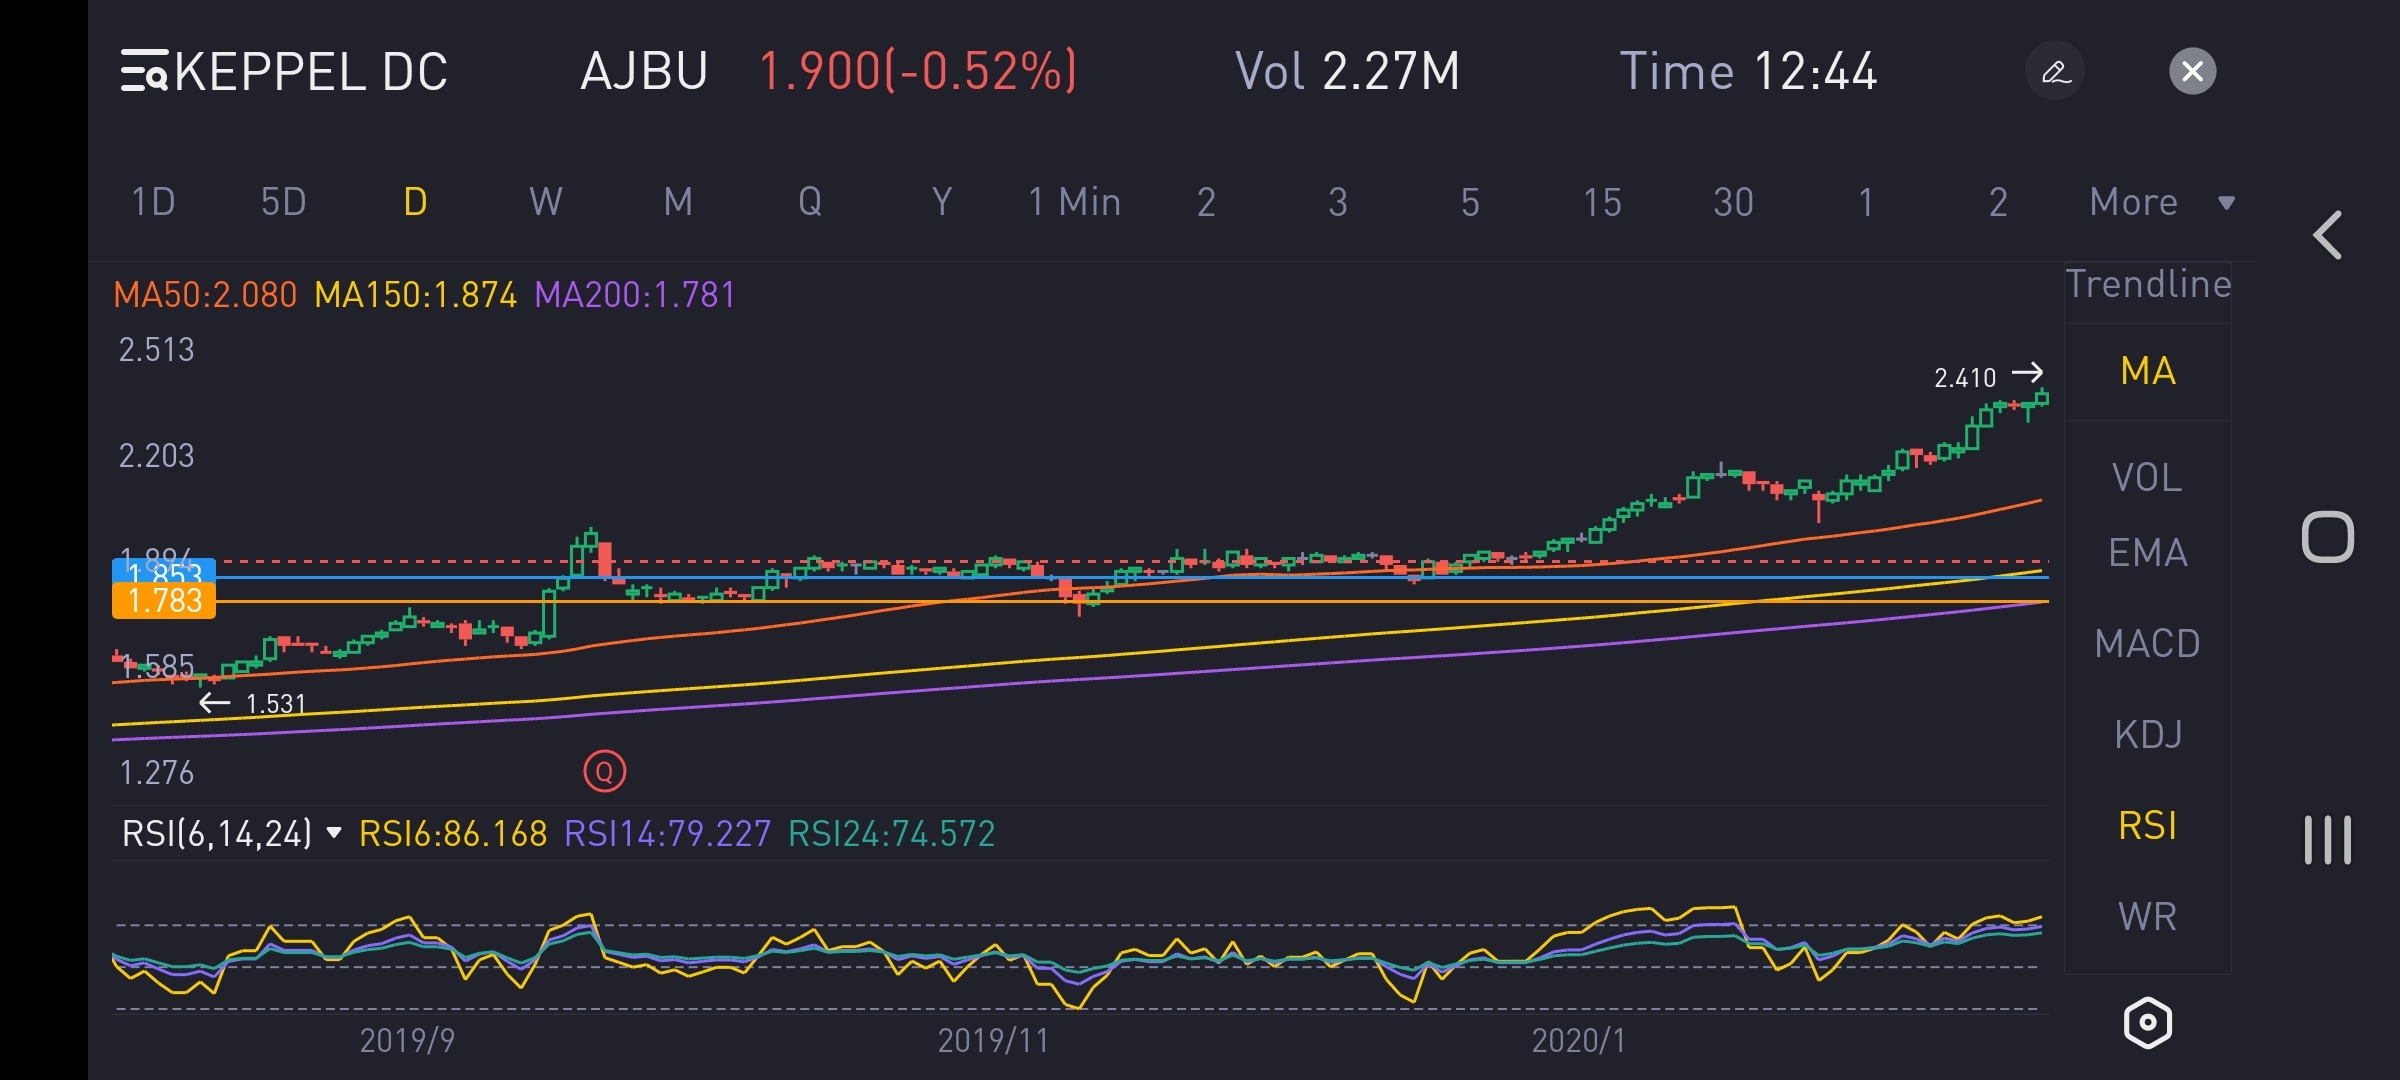
Task: Enable the KDJ indicator
Action: coord(2147,735)
